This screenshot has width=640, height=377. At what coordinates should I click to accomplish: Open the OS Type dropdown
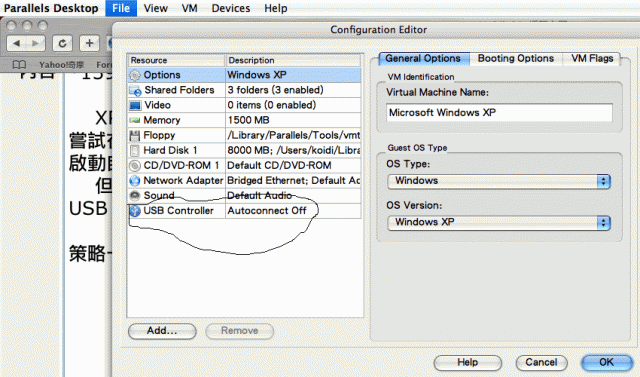(499, 181)
